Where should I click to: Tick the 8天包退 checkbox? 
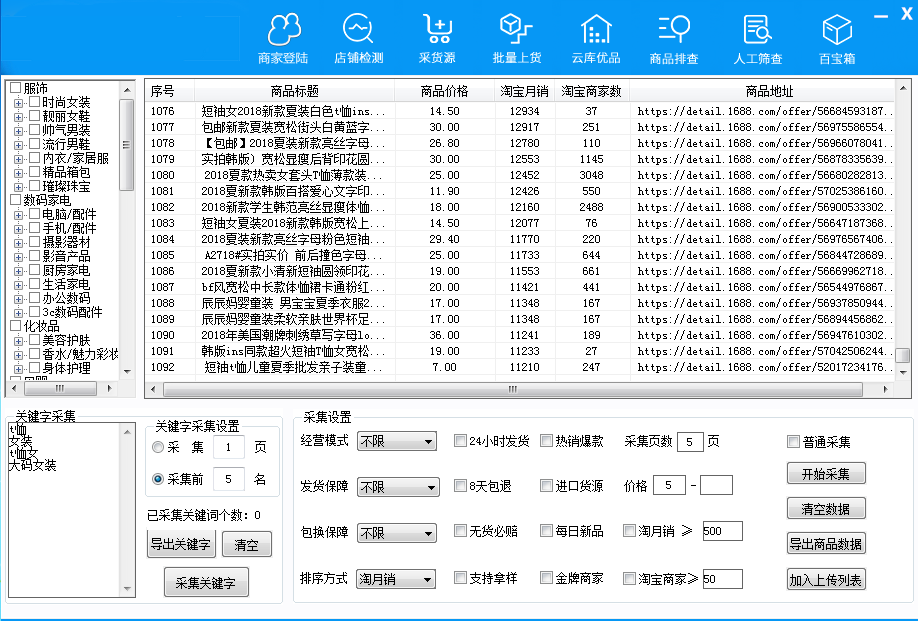[x=460, y=486]
